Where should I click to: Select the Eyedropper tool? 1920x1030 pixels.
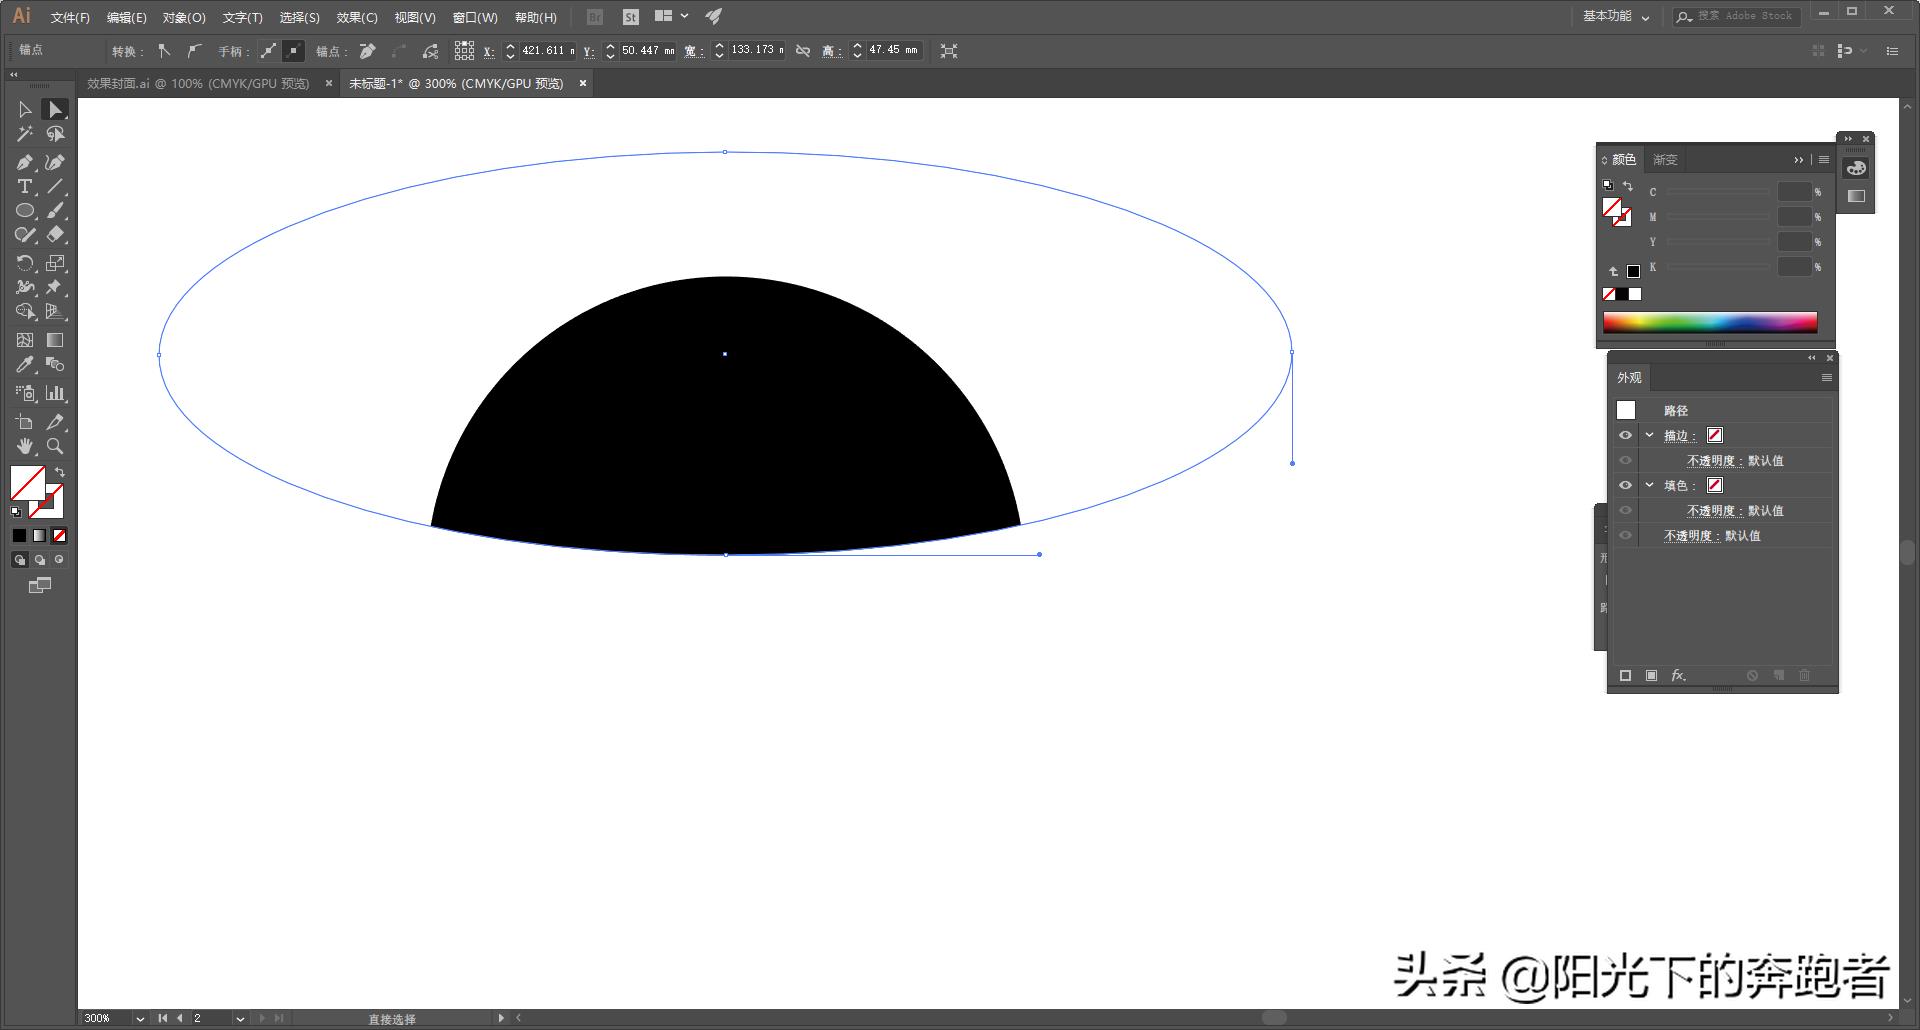(x=25, y=365)
